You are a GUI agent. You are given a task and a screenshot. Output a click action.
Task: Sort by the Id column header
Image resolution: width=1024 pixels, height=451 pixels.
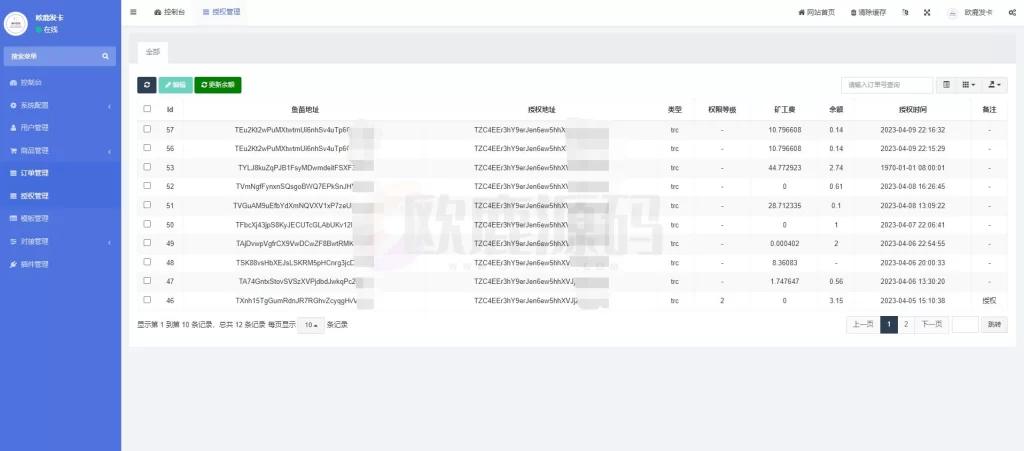pos(170,110)
